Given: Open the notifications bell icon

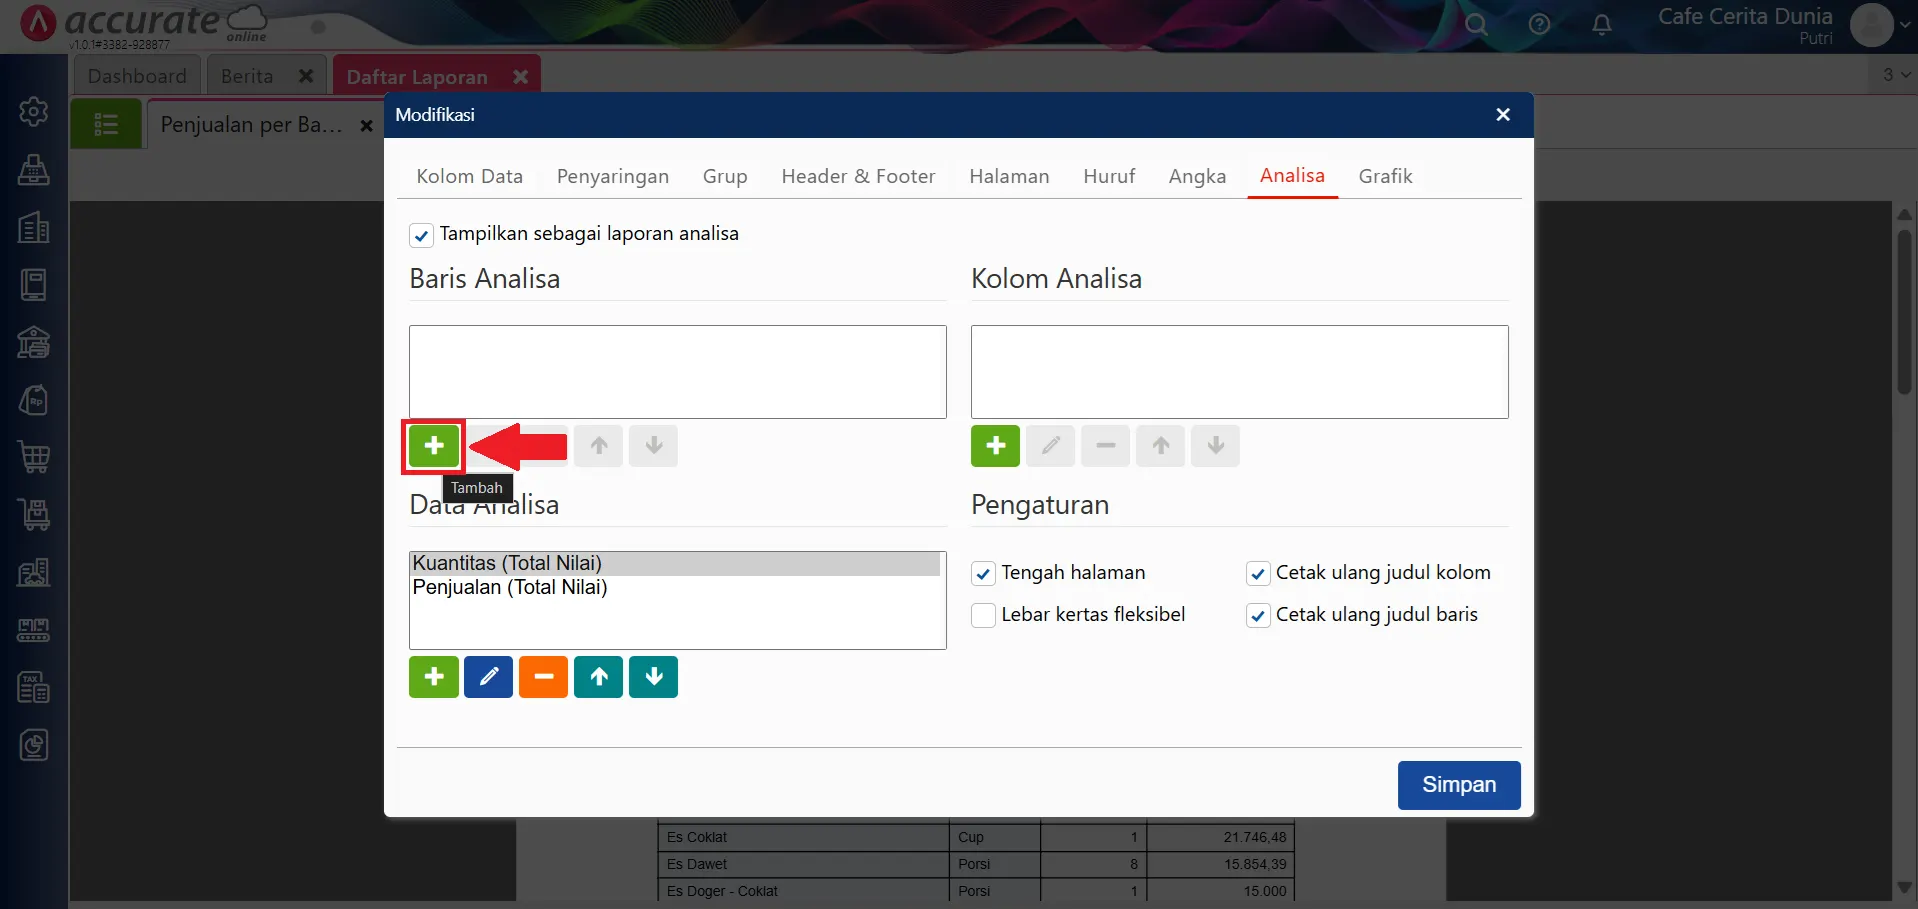Looking at the screenshot, I should pyautogui.click(x=1603, y=24).
